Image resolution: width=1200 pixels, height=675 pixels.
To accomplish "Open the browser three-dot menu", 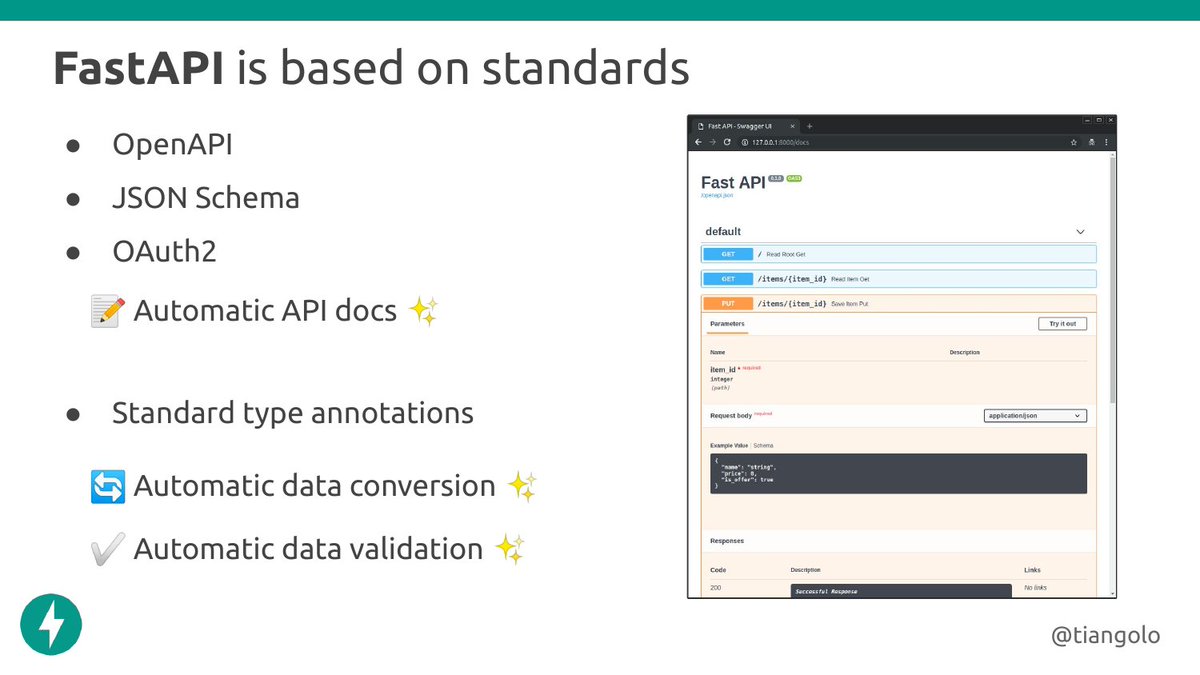I will click(1107, 142).
